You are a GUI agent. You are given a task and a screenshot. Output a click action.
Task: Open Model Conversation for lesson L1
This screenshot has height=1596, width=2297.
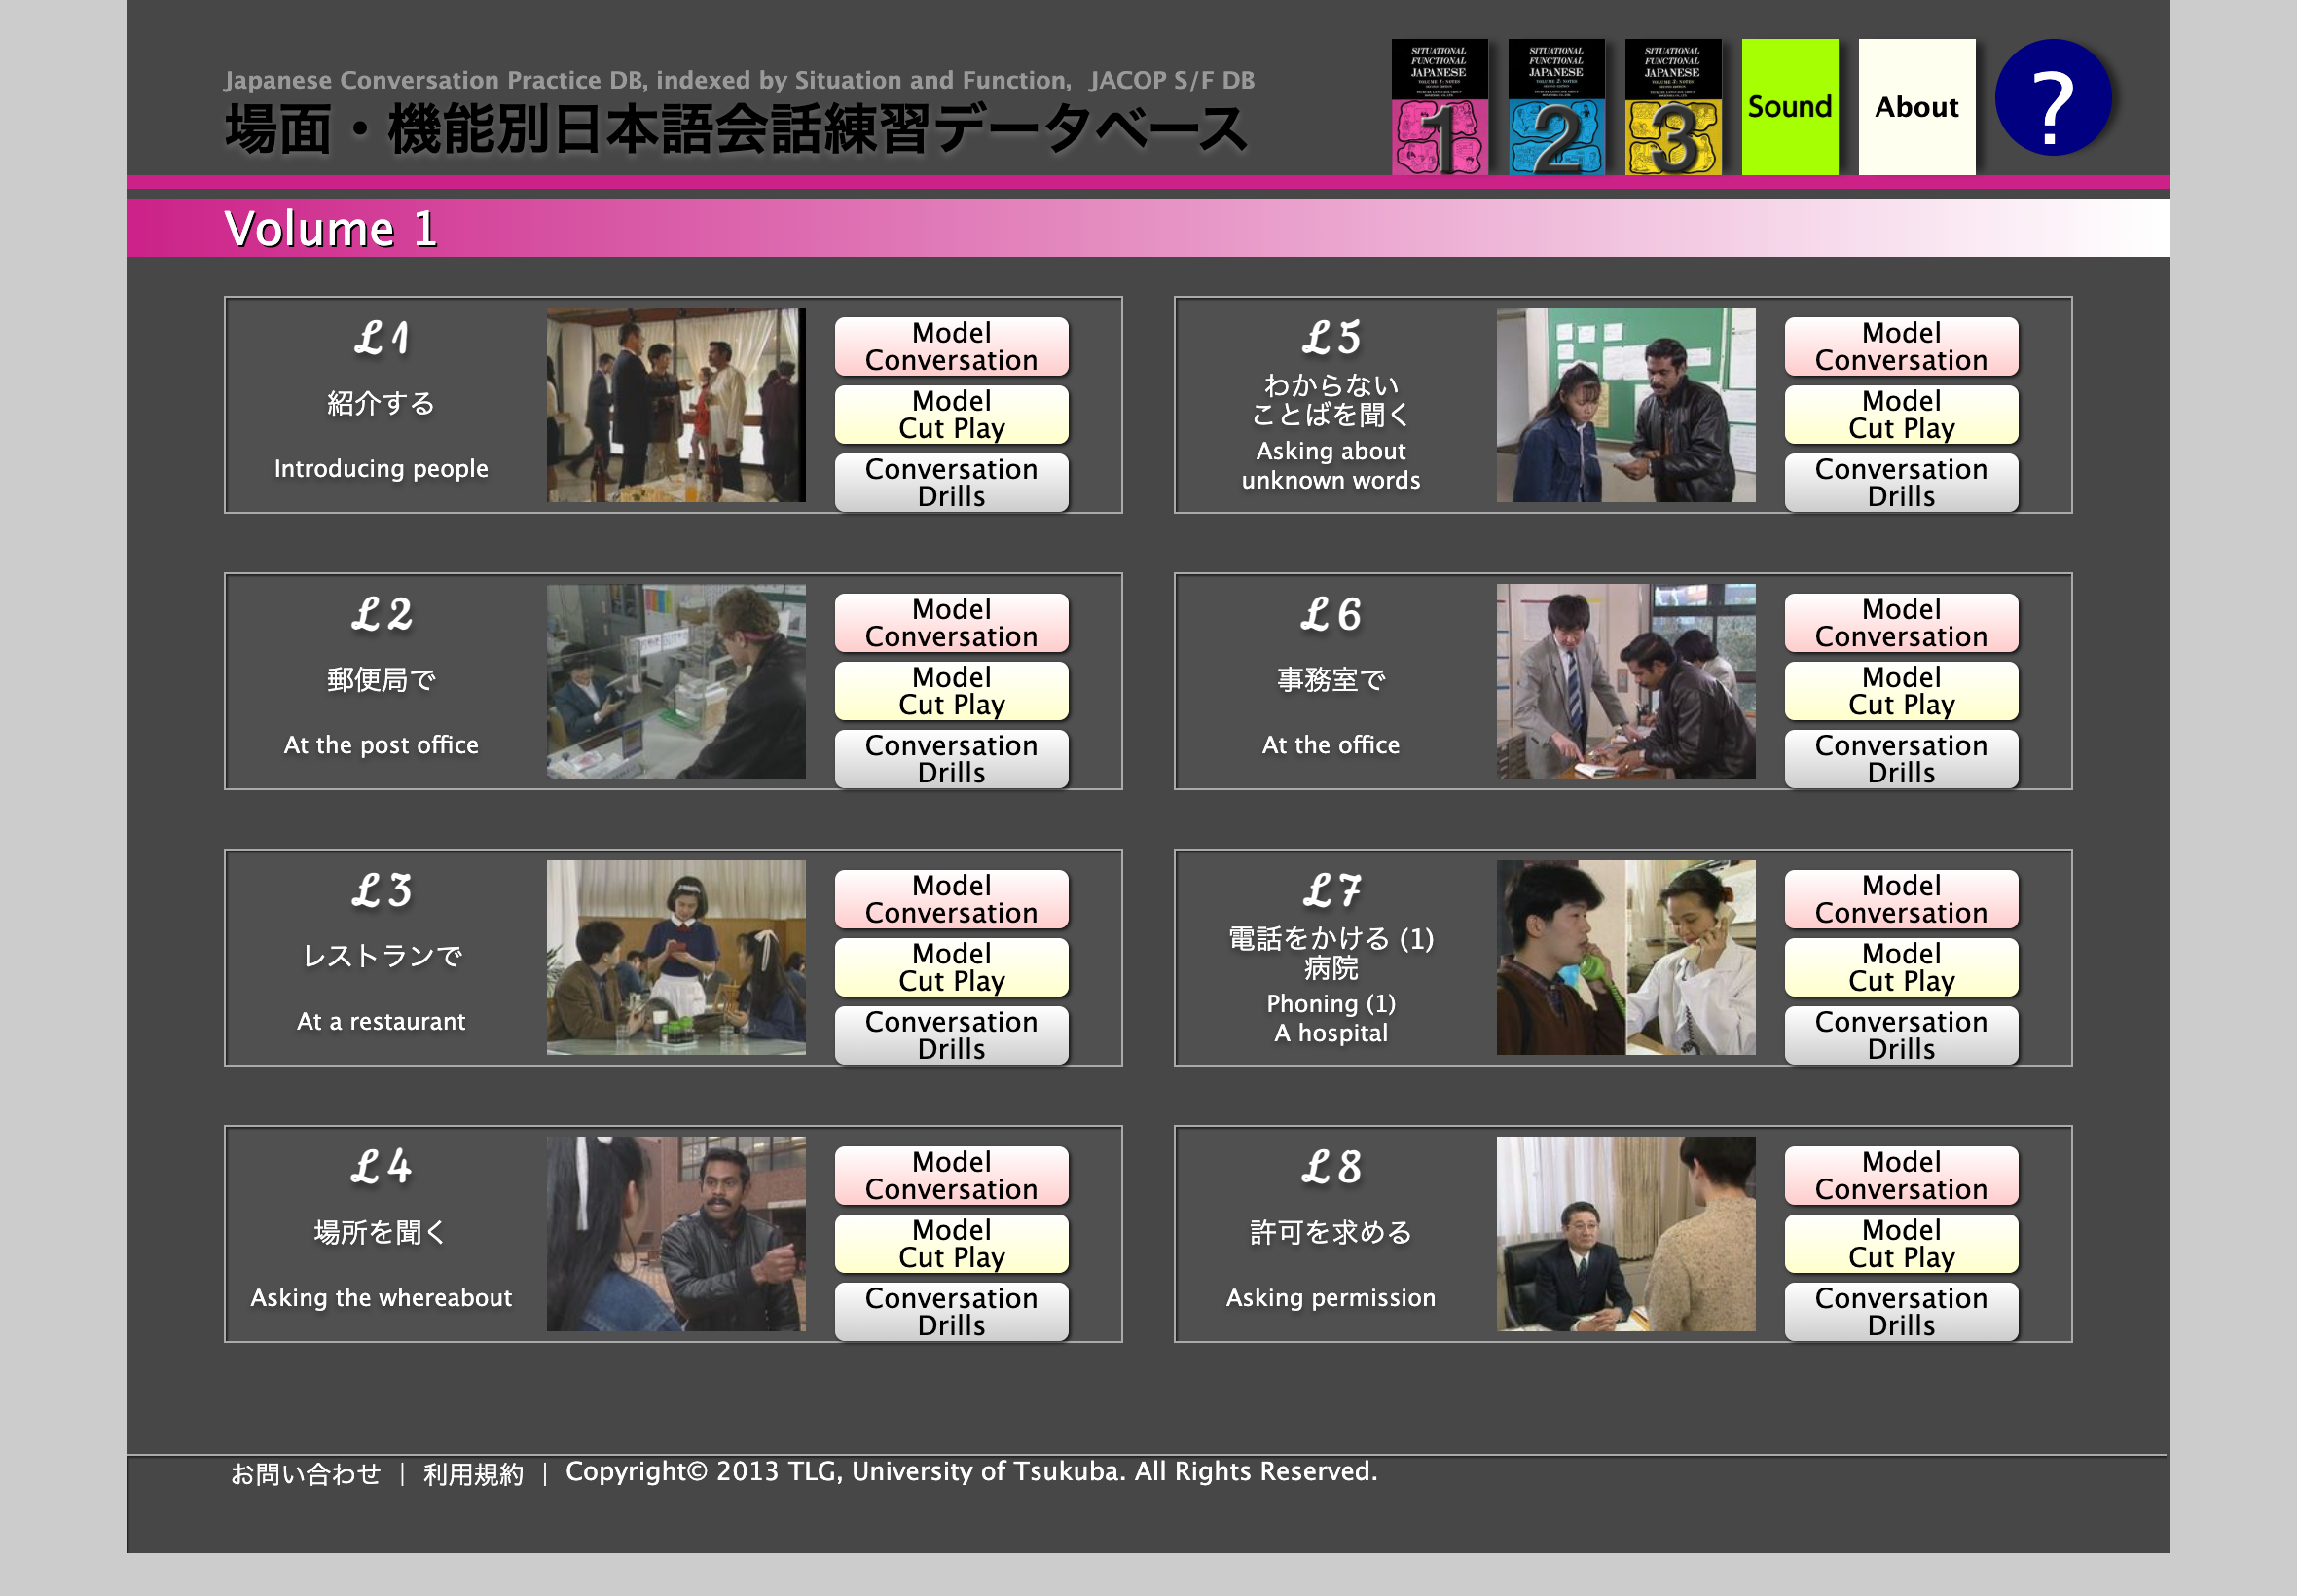click(x=951, y=346)
